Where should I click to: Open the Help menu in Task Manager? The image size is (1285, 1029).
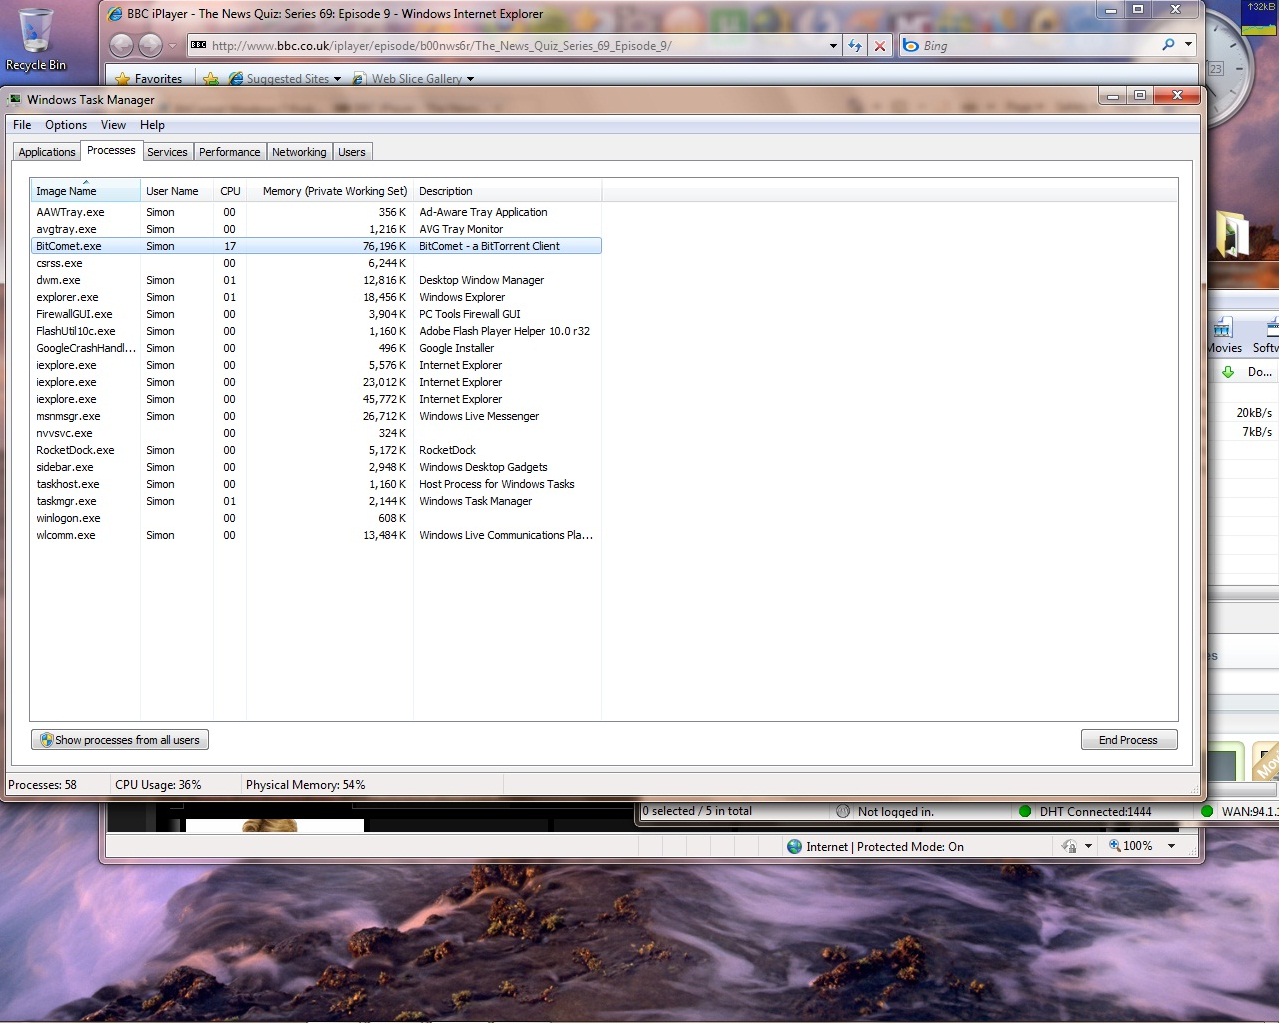tap(152, 125)
